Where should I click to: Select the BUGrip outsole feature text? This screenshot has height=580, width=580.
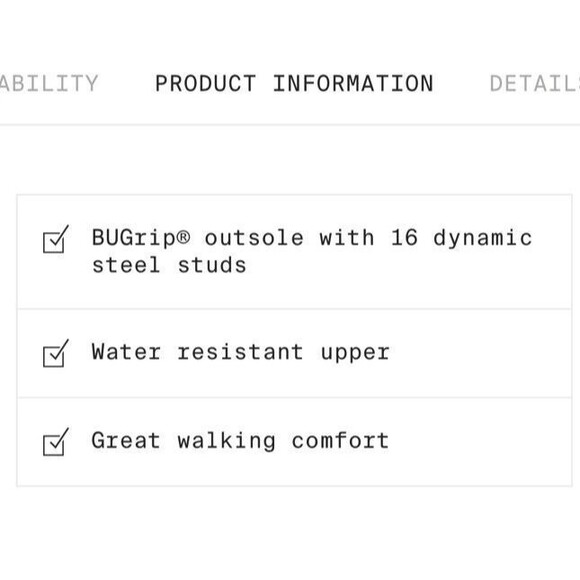312,251
